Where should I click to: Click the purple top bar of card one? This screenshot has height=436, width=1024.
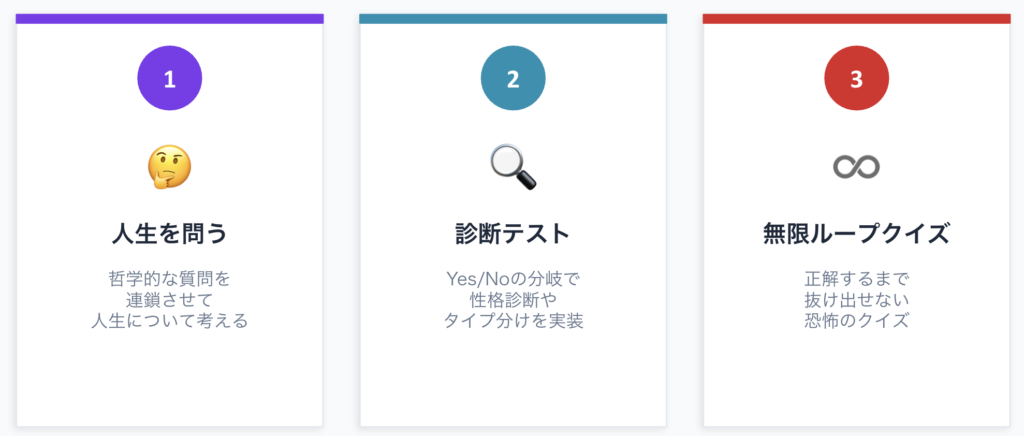pos(169,18)
